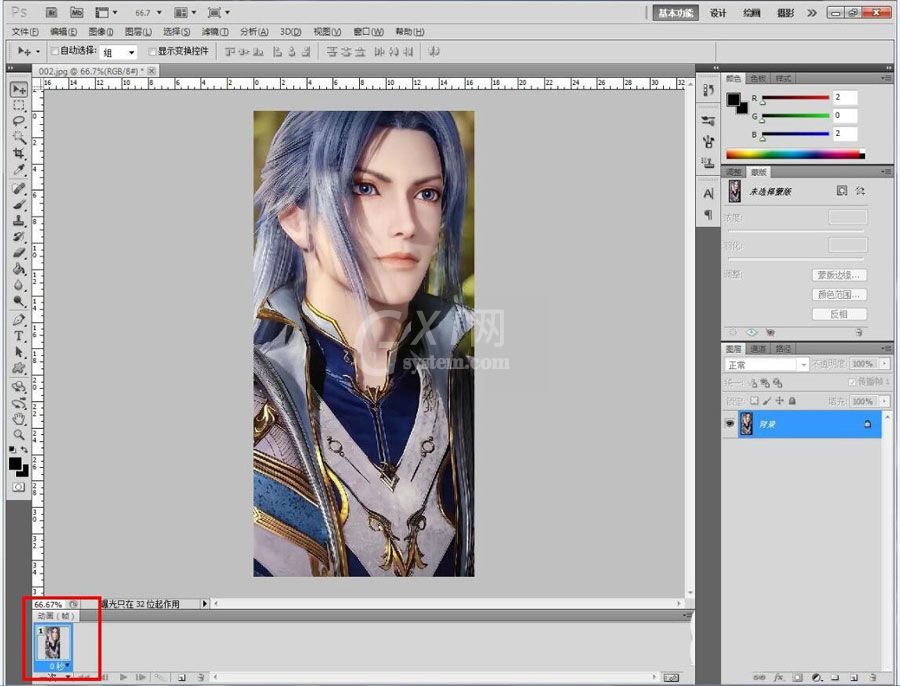This screenshot has width=900, height=686.
Task: Select the Rectangular Marquee tool
Action: click(19, 105)
